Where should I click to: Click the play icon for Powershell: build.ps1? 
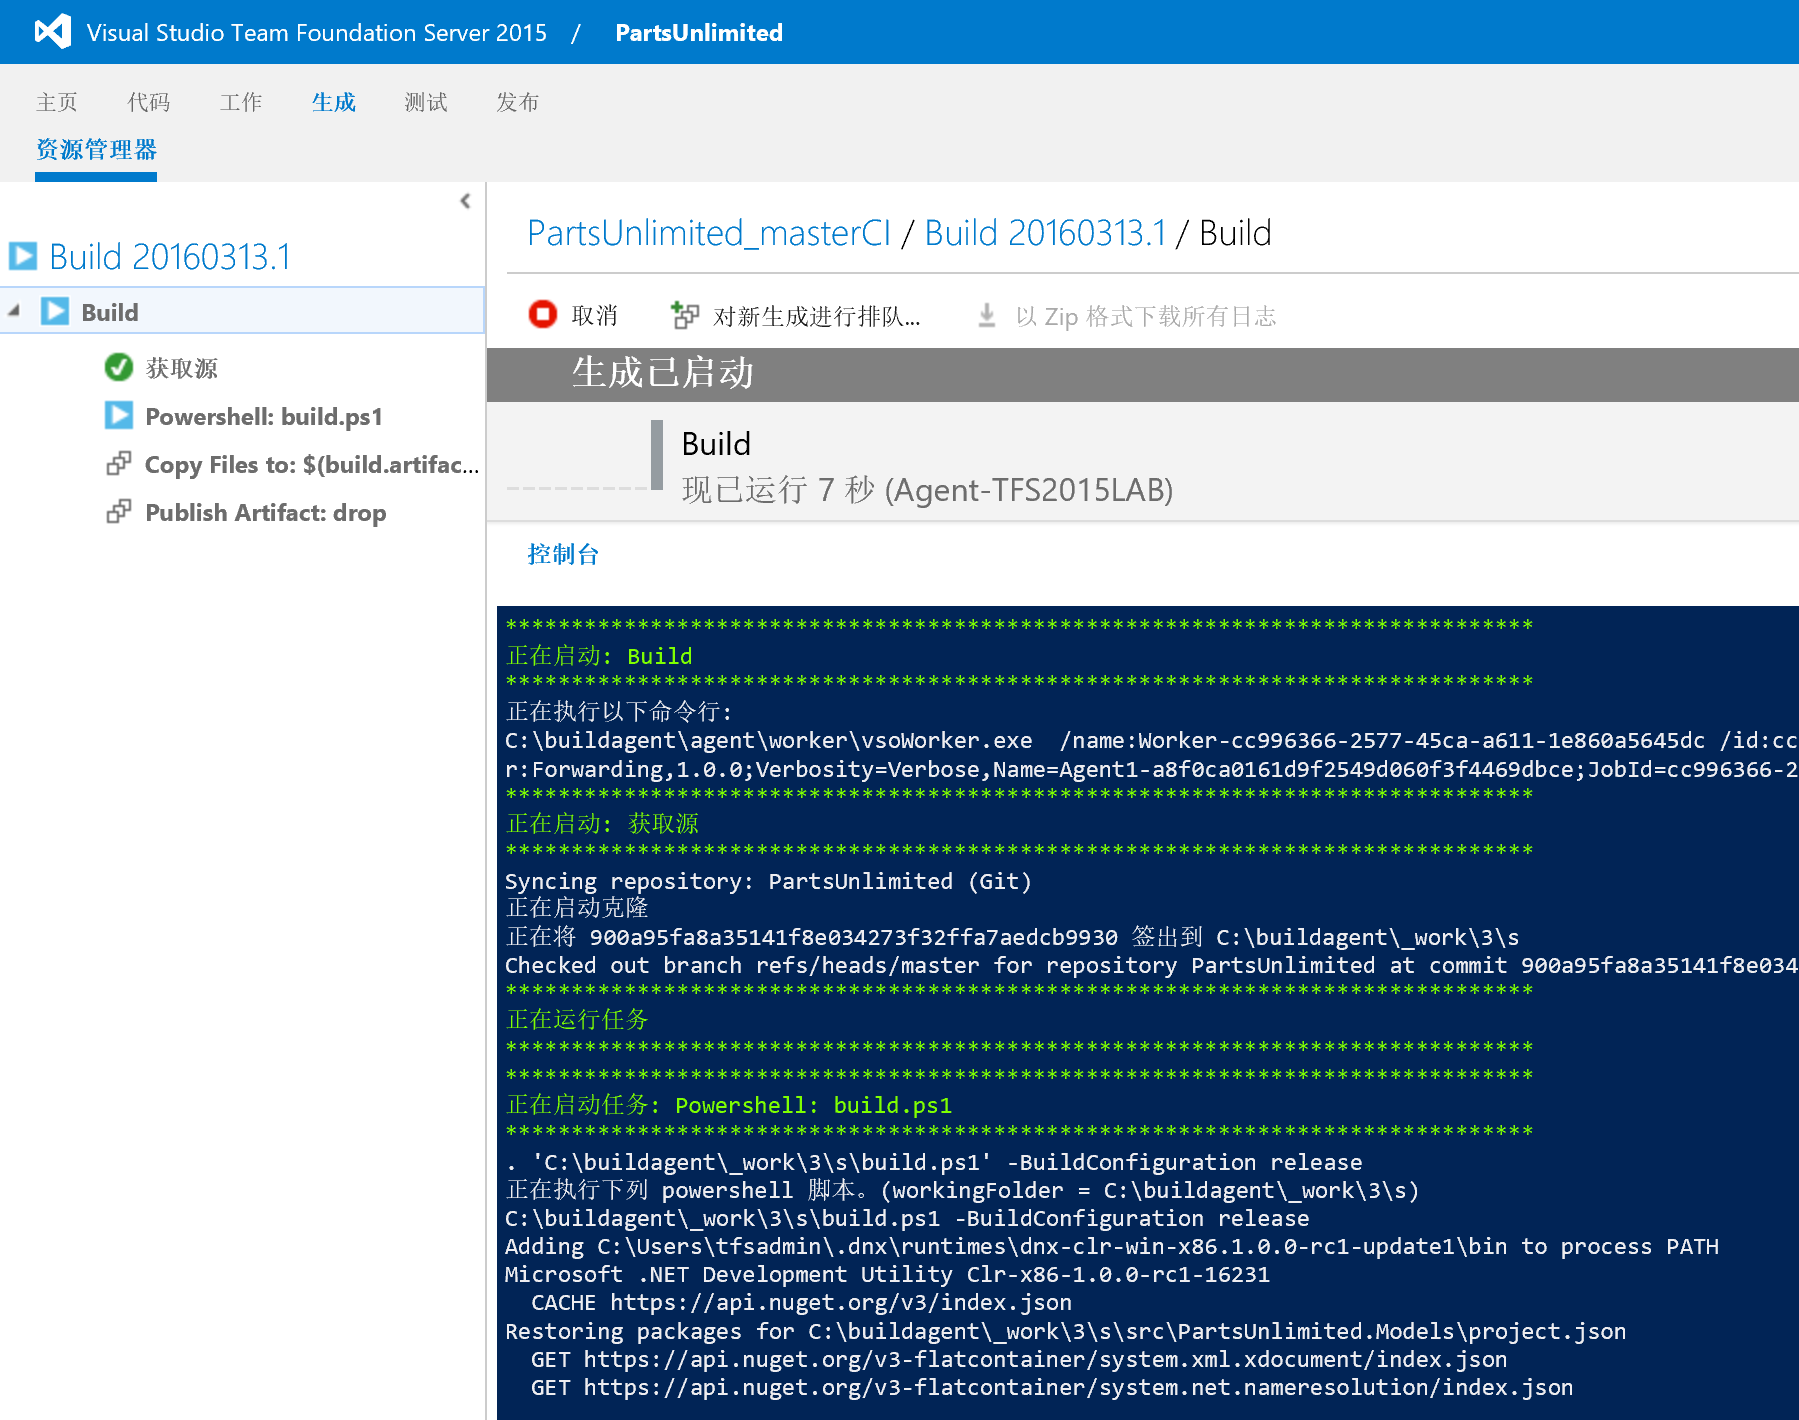click(119, 415)
